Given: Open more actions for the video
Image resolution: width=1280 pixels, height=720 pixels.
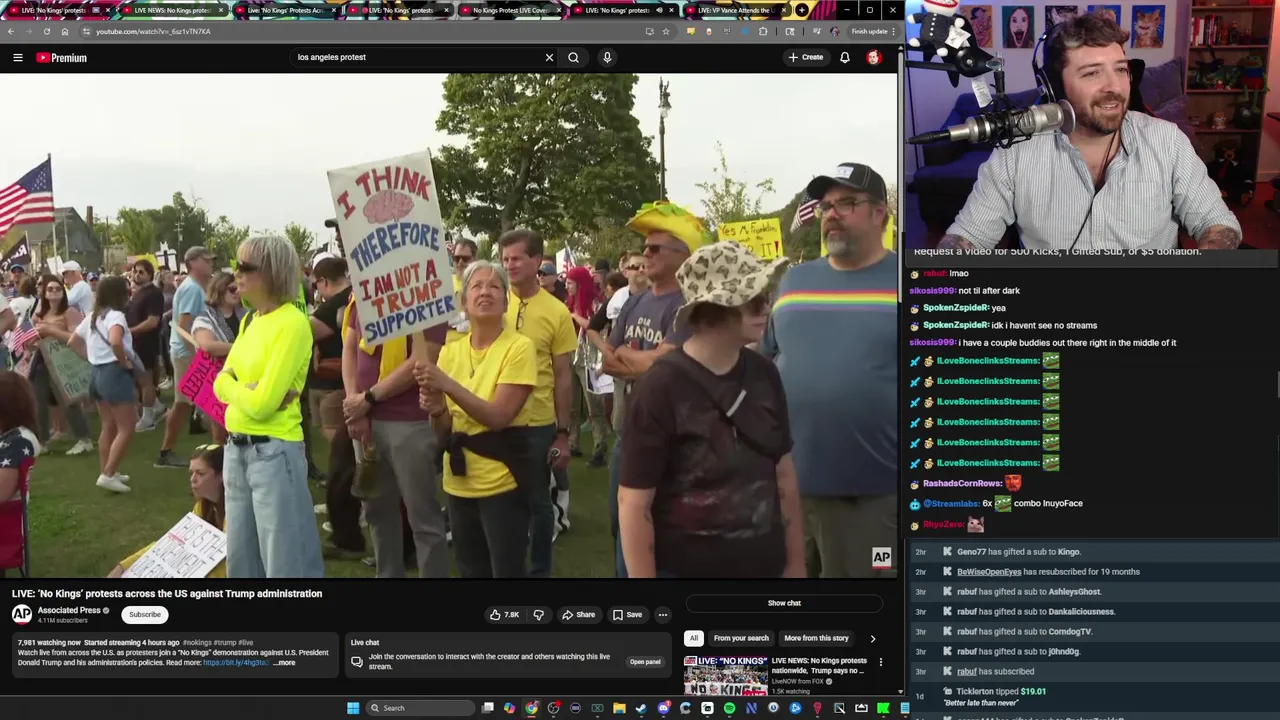Looking at the screenshot, I should click(663, 615).
